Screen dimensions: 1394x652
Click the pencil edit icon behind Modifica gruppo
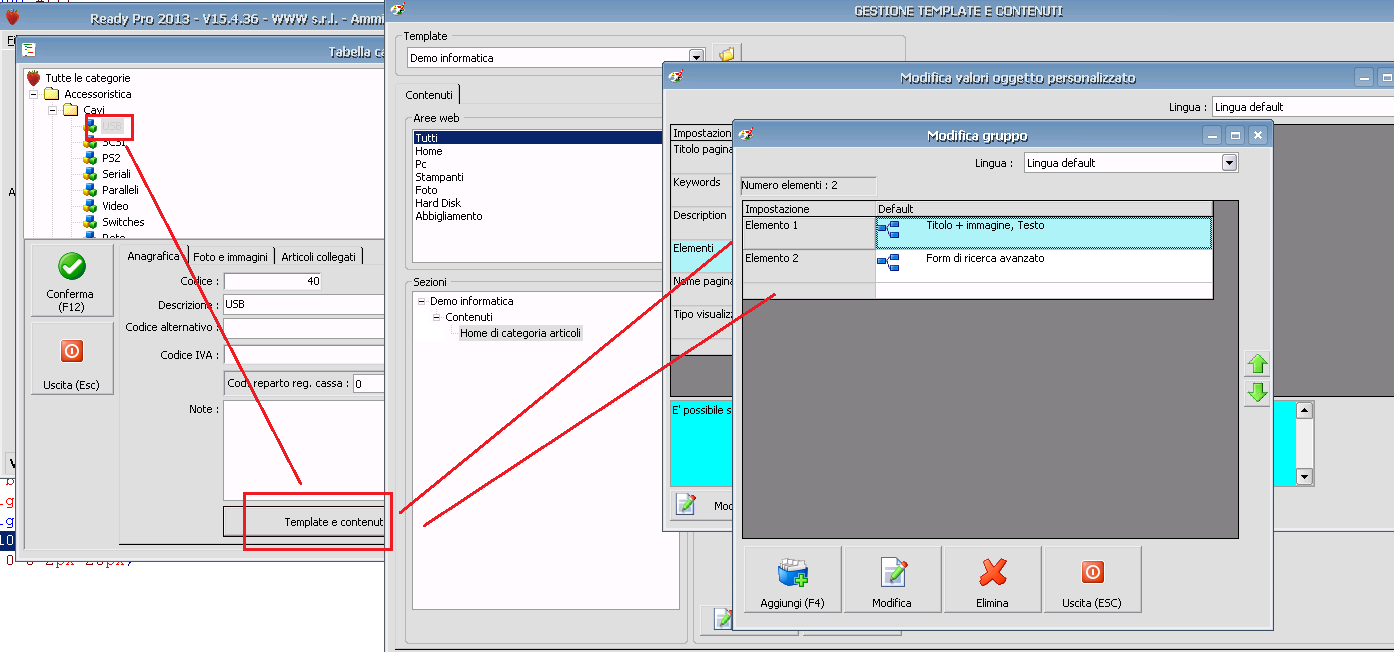(x=685, y=504)
